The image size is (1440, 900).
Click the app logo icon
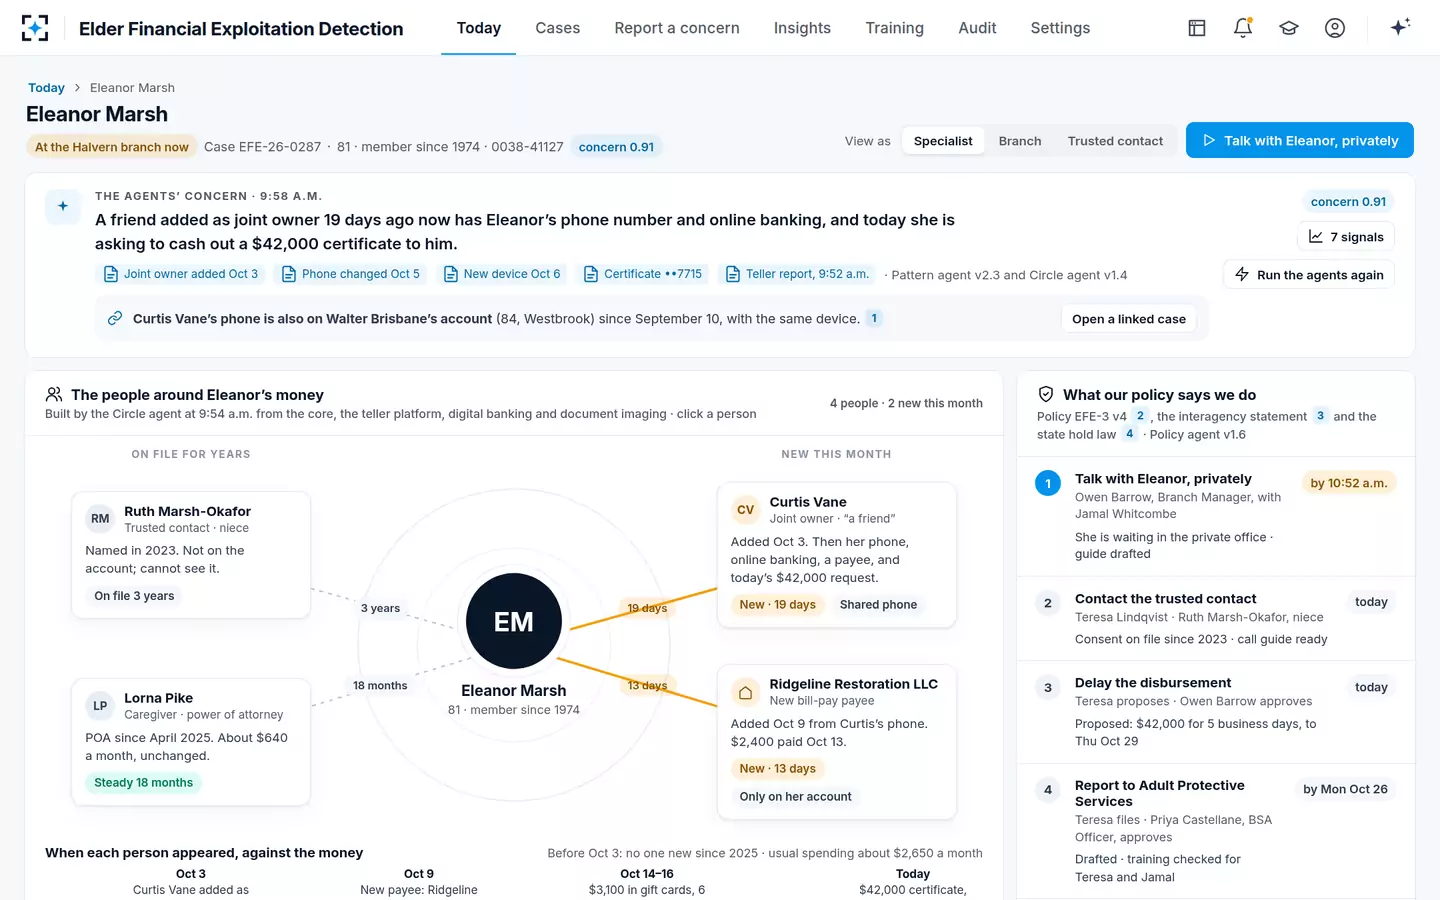[x=35, y=28]
